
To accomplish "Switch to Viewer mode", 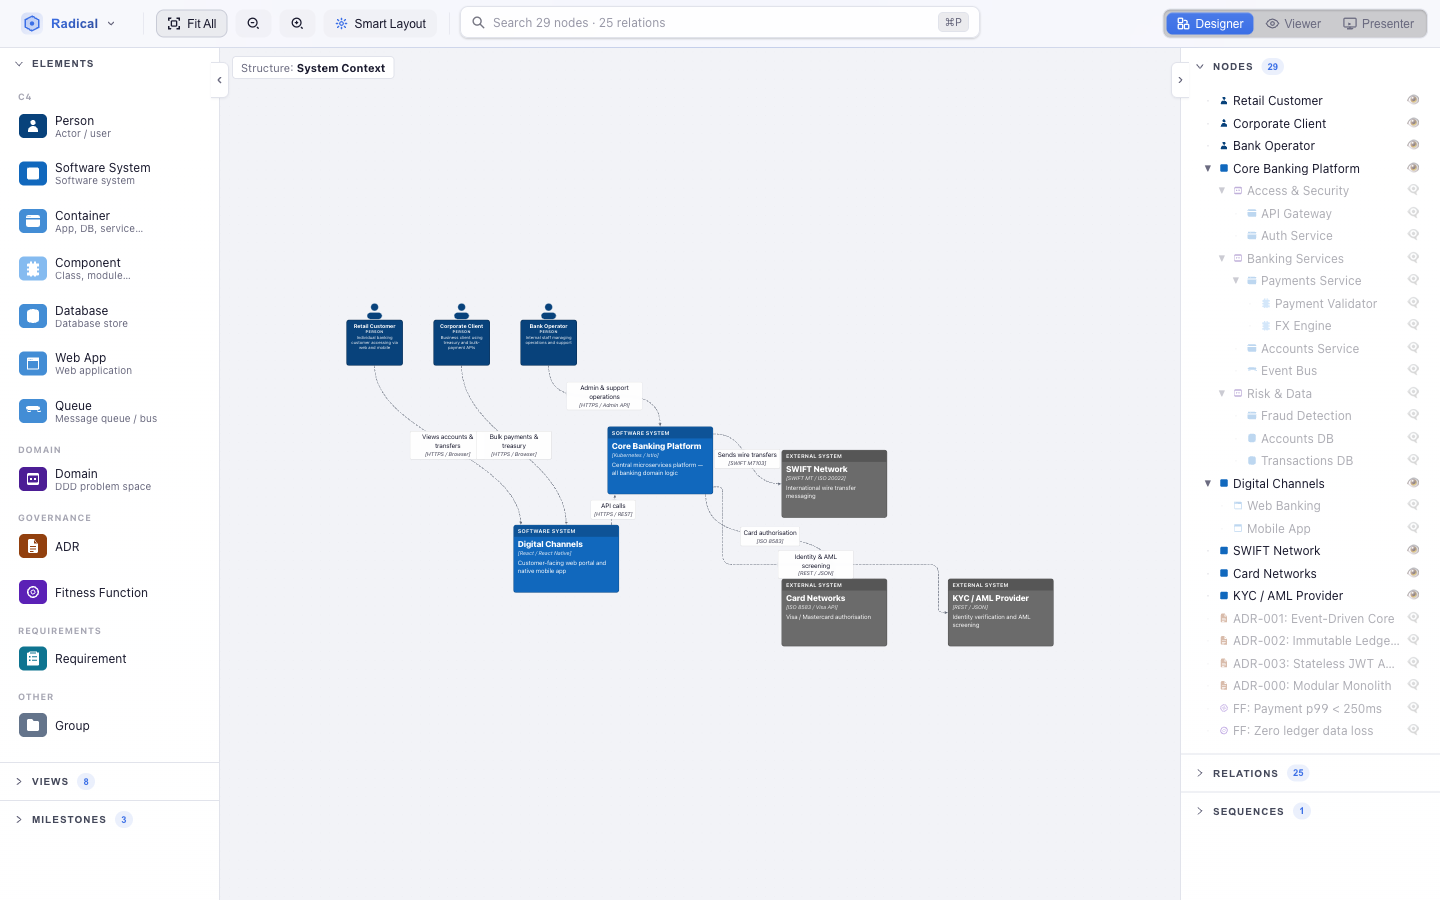I will pyautogui.click(x=1293, y=23).
